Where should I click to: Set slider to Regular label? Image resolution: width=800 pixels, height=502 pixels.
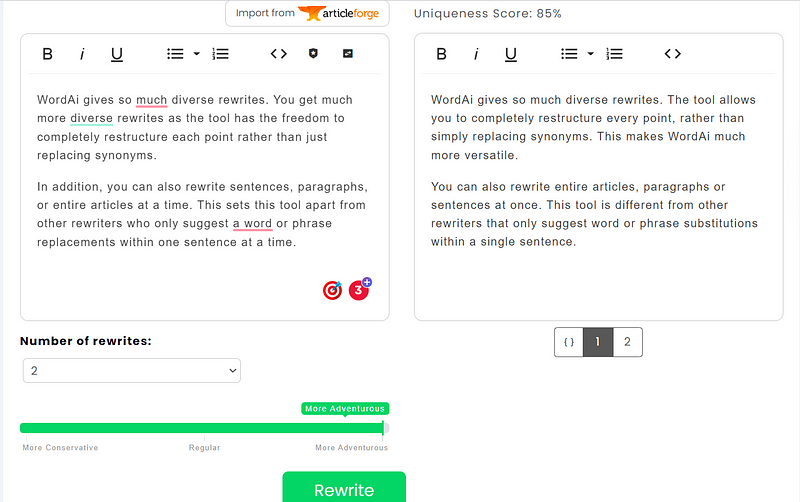click(205, 447)
